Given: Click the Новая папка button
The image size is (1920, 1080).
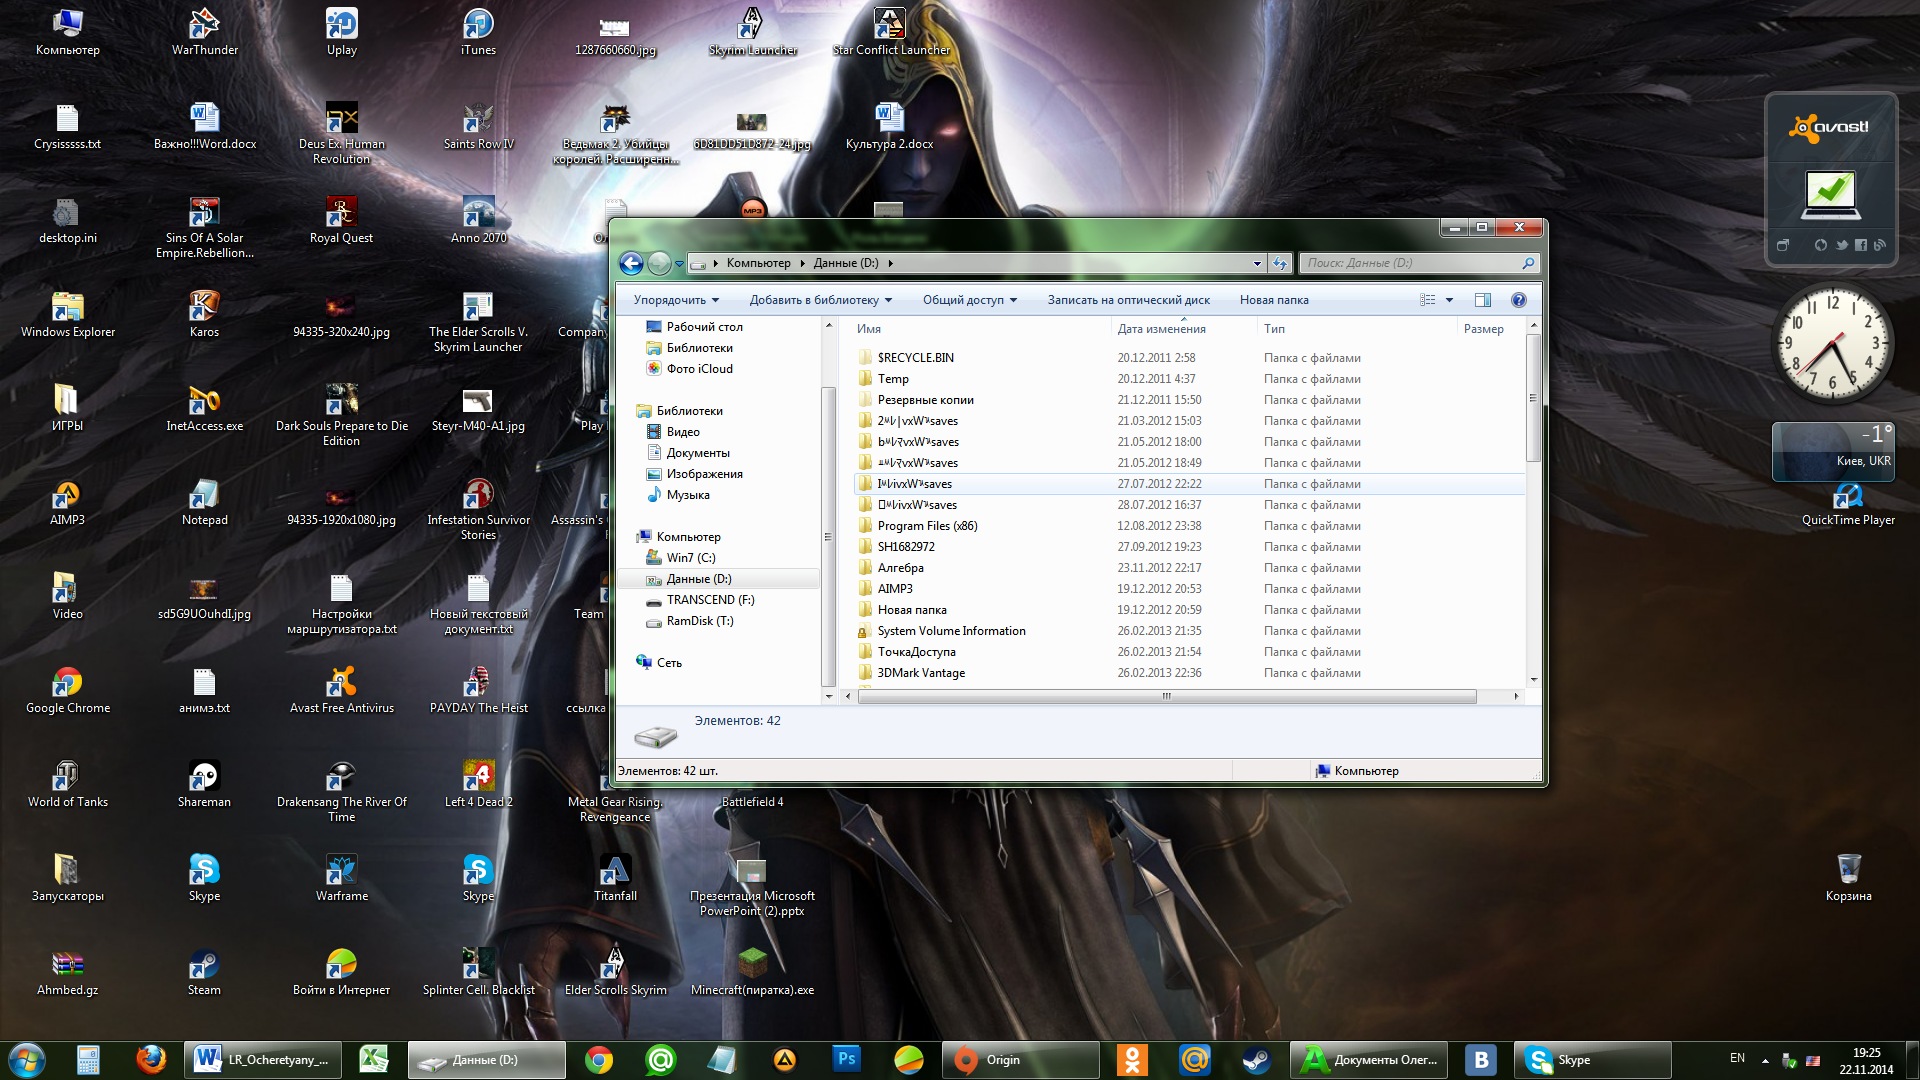Looking at the screenshot, I should (1274, 300).
